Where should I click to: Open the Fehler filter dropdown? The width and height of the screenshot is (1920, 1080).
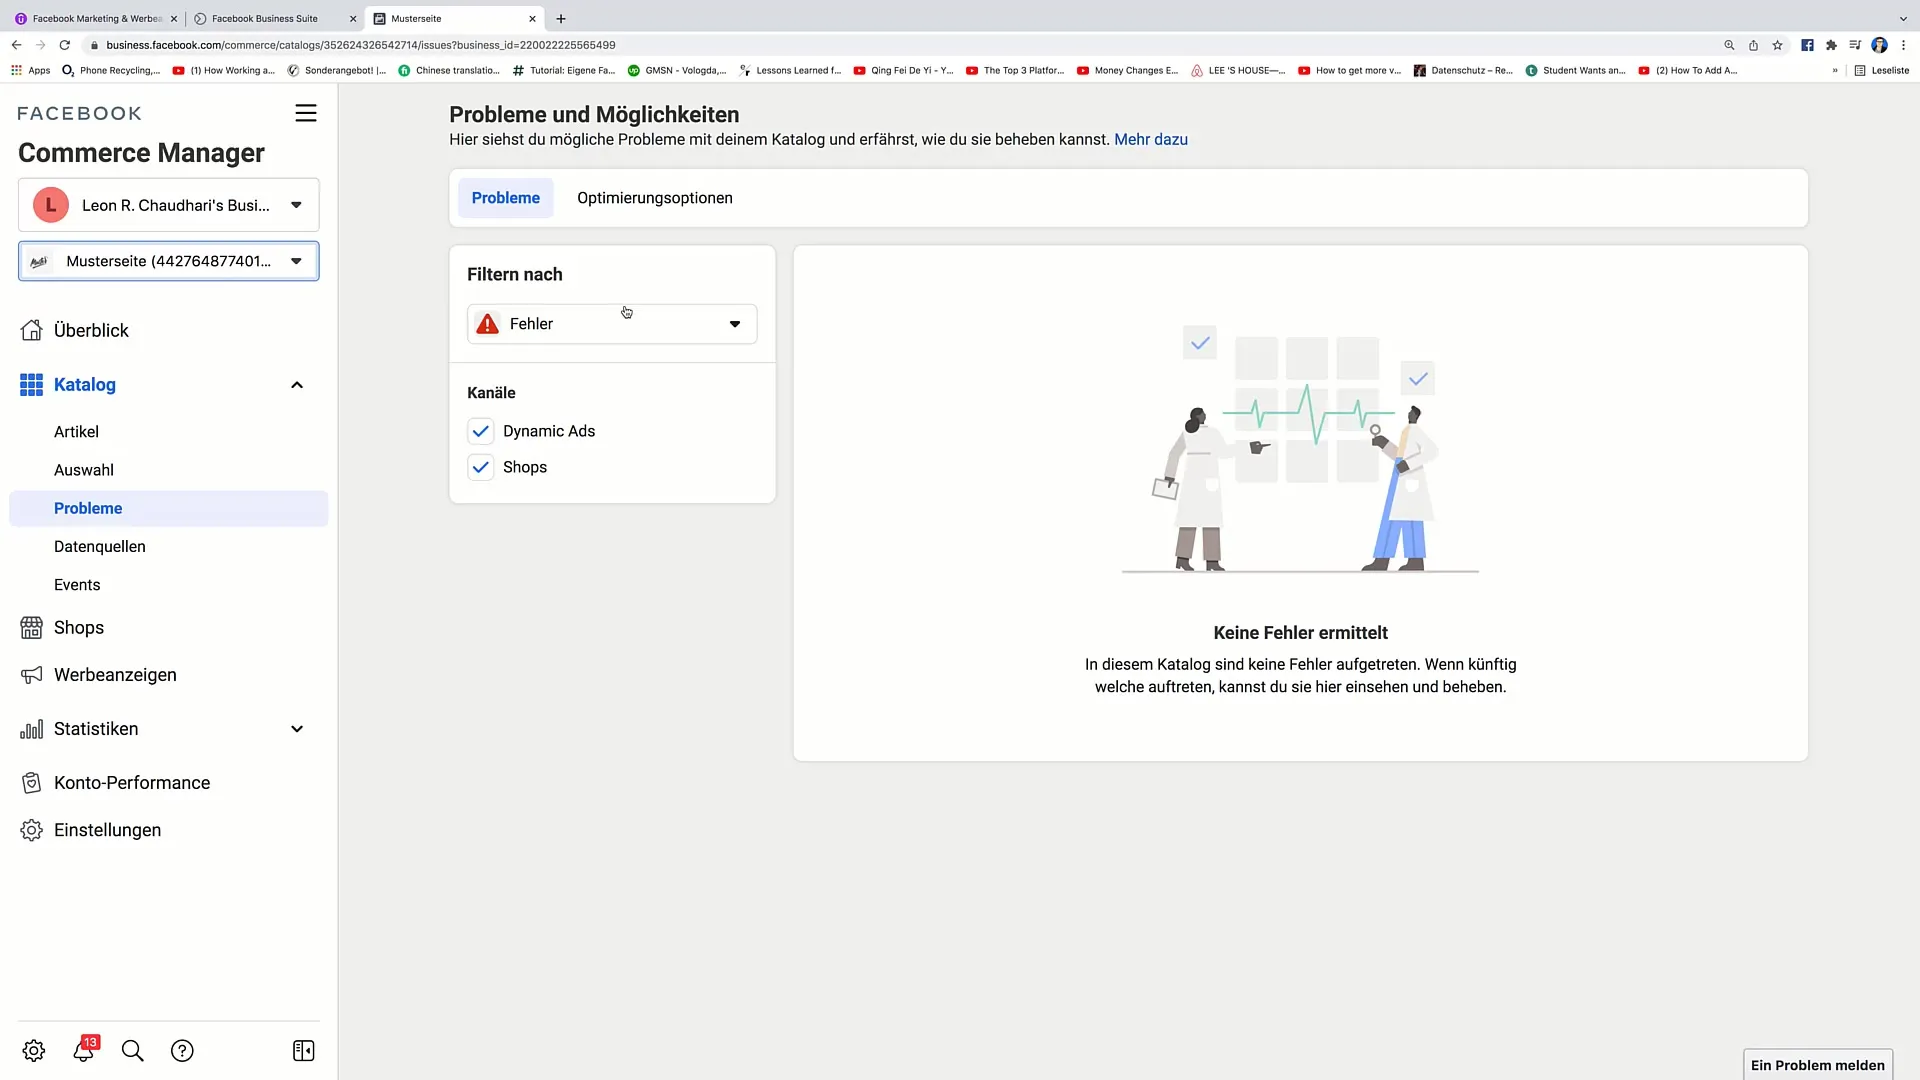(x=612, y=324)
